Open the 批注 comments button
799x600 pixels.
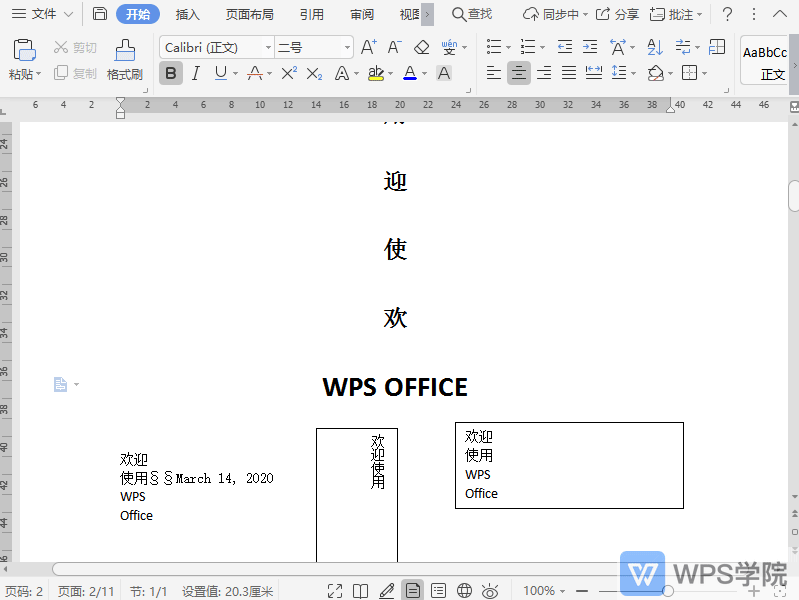click(x=676, y=14)
